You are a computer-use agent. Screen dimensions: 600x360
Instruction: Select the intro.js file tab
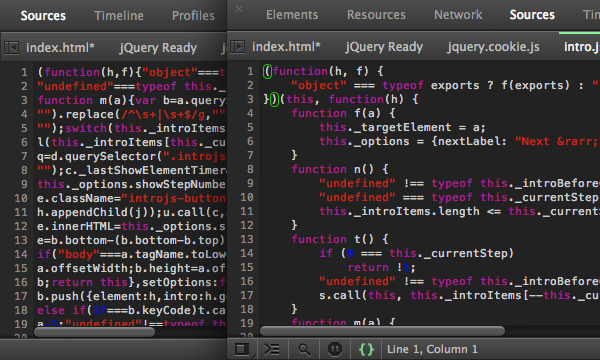[582, 47]
